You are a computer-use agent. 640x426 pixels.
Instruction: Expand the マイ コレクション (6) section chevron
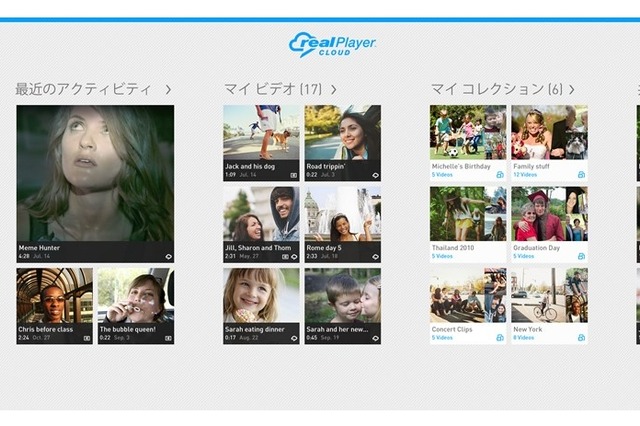click(x=572, y=90)
